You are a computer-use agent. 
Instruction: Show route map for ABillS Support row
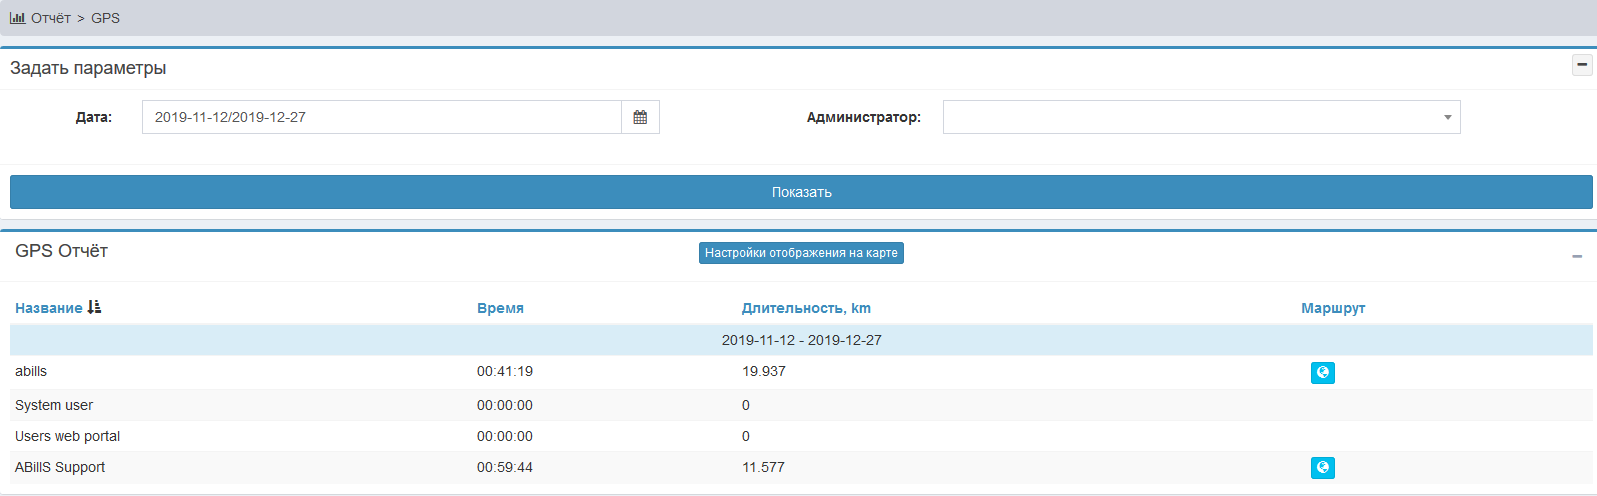tap(1322, 468)
